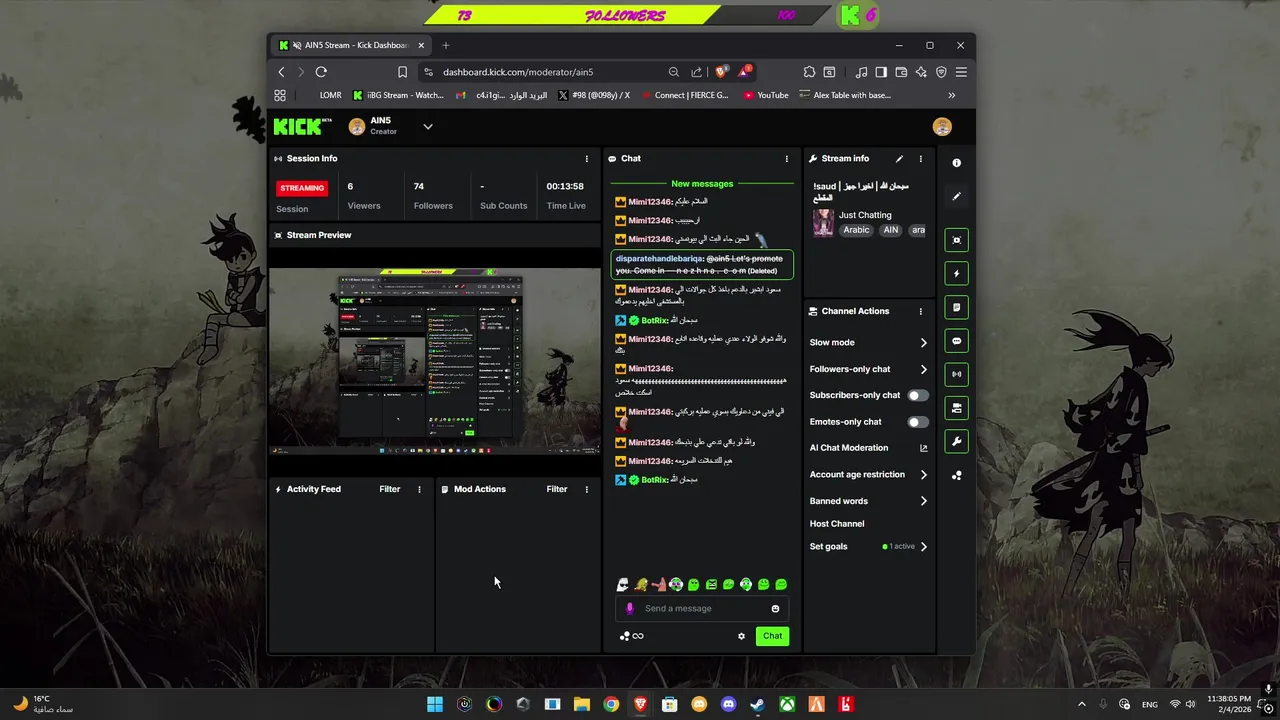Open the Mod Actions three-dot menu
This screenshot has width=1280, height=720.
pyautogui.click(x=586, y=489)
